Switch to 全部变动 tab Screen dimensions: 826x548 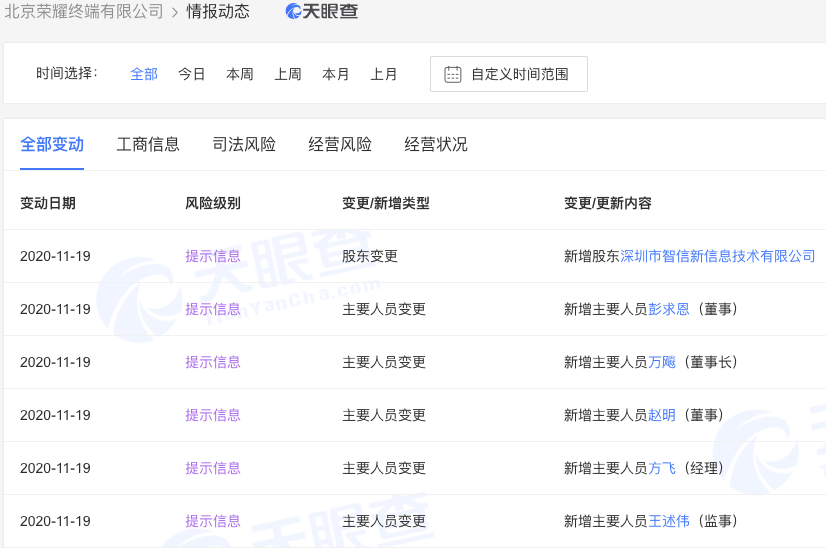52,144
